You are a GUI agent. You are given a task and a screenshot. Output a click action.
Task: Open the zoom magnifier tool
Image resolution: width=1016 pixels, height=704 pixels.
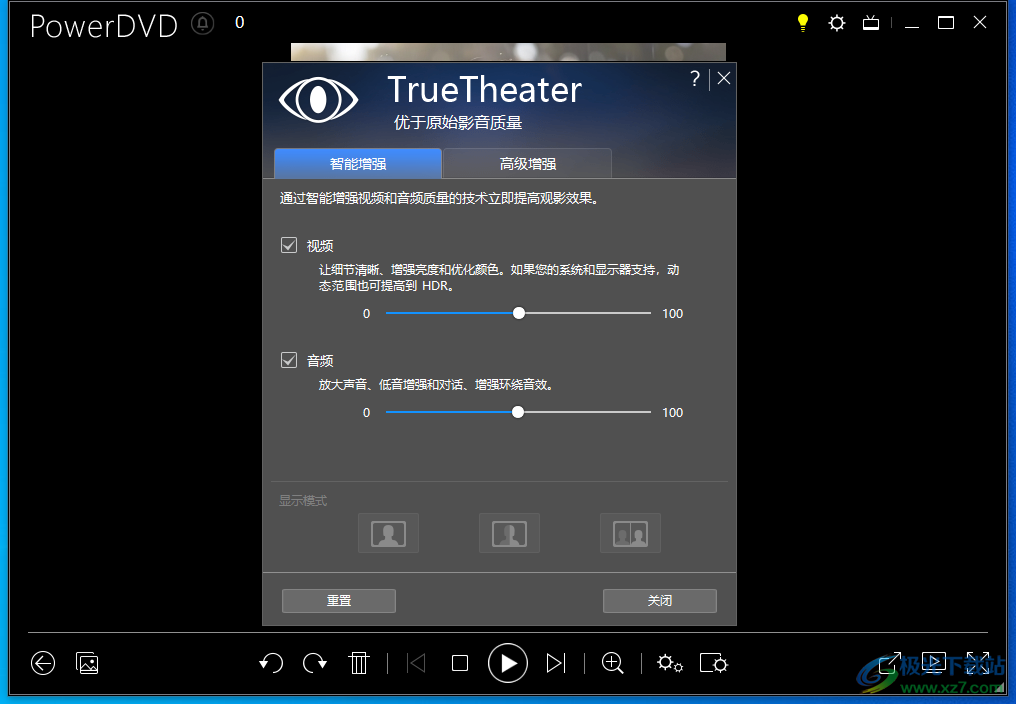[x=612, y=663]
